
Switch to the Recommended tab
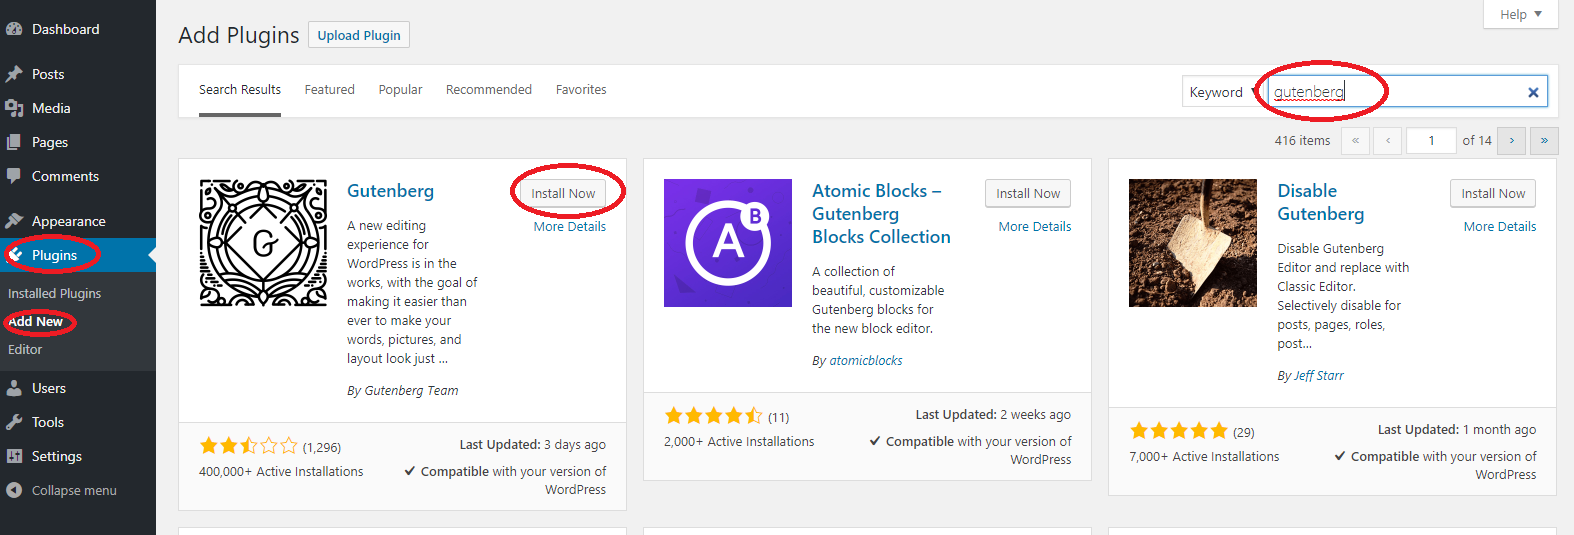click(489, 90)
